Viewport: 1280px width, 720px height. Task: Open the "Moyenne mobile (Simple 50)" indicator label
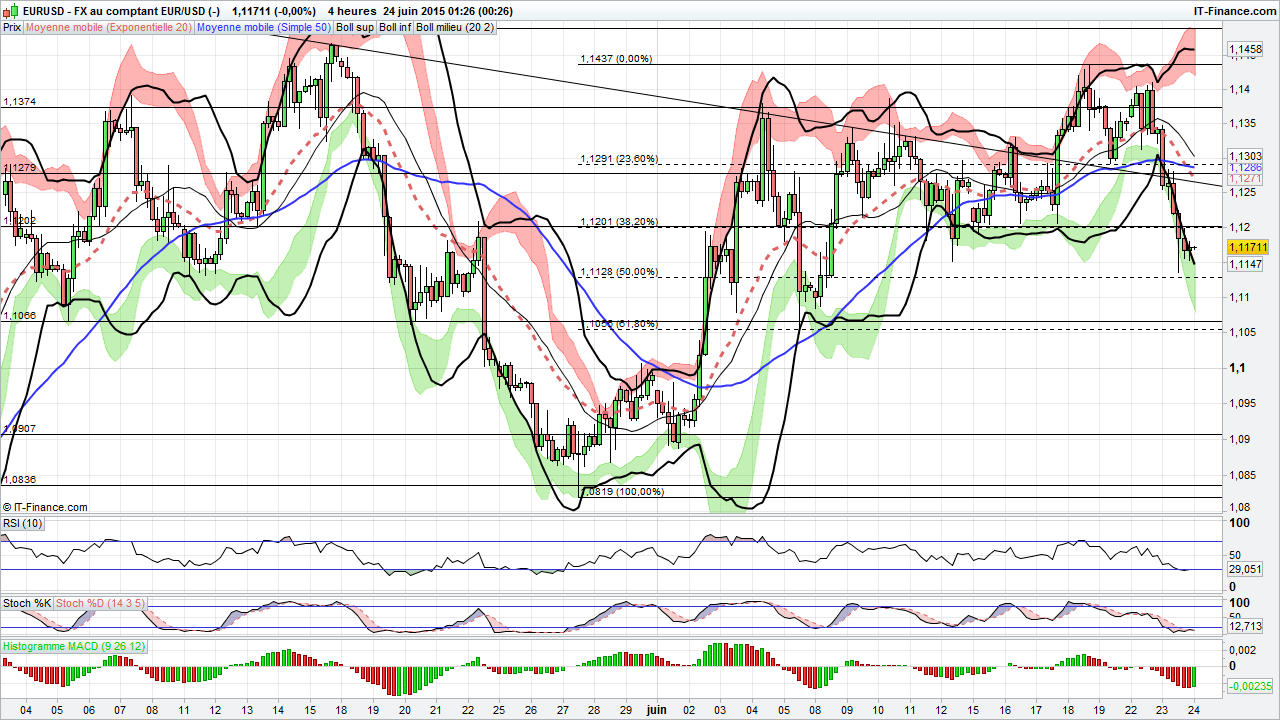click(x=260, y=28)
